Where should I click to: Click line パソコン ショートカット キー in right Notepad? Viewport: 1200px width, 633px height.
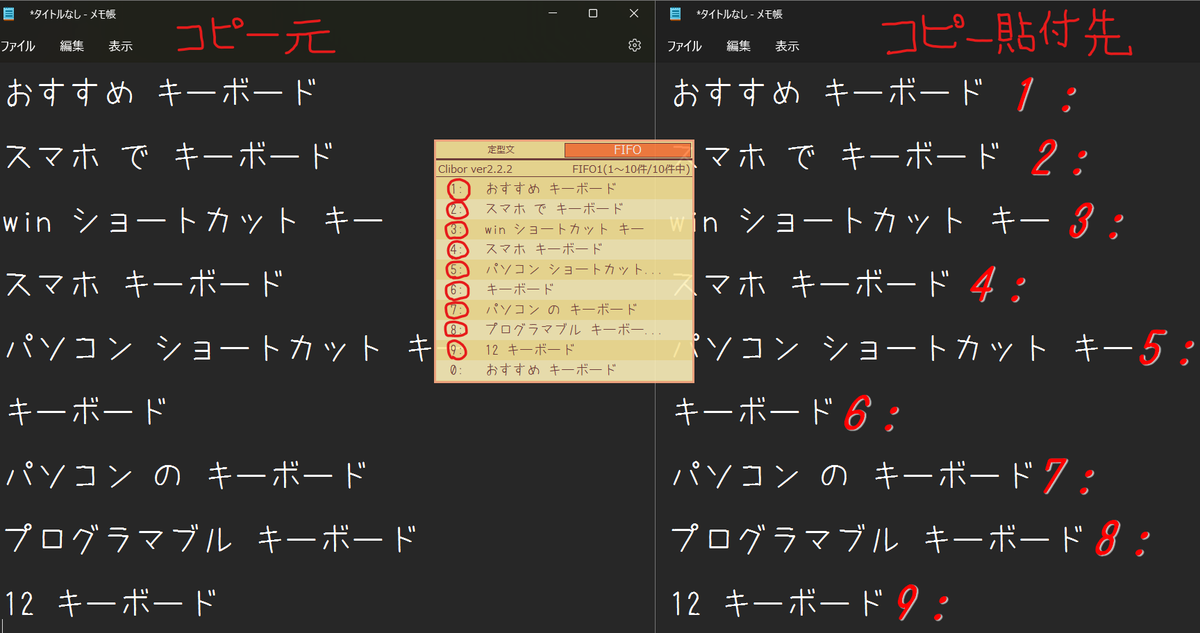(x=903, y=348)
